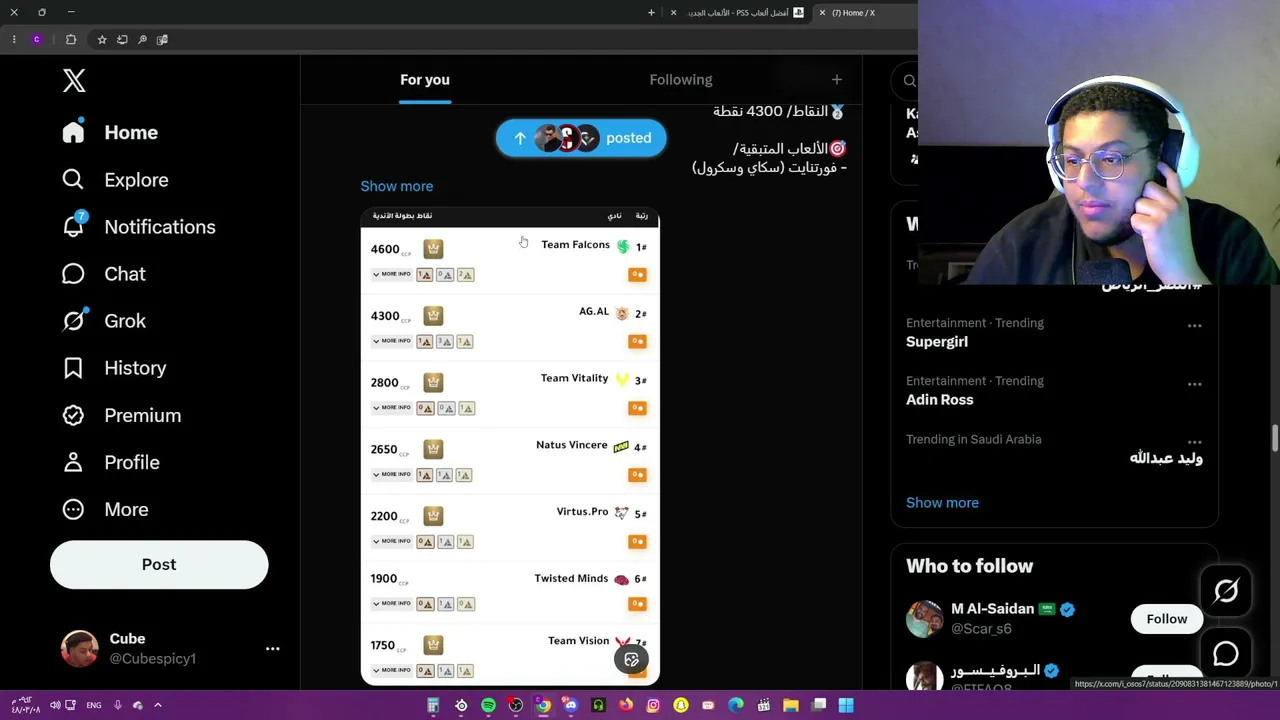The height and width of the screenshot is (720, 1280).
Task: Switch to the Following tab
Action: click(681, 80)
